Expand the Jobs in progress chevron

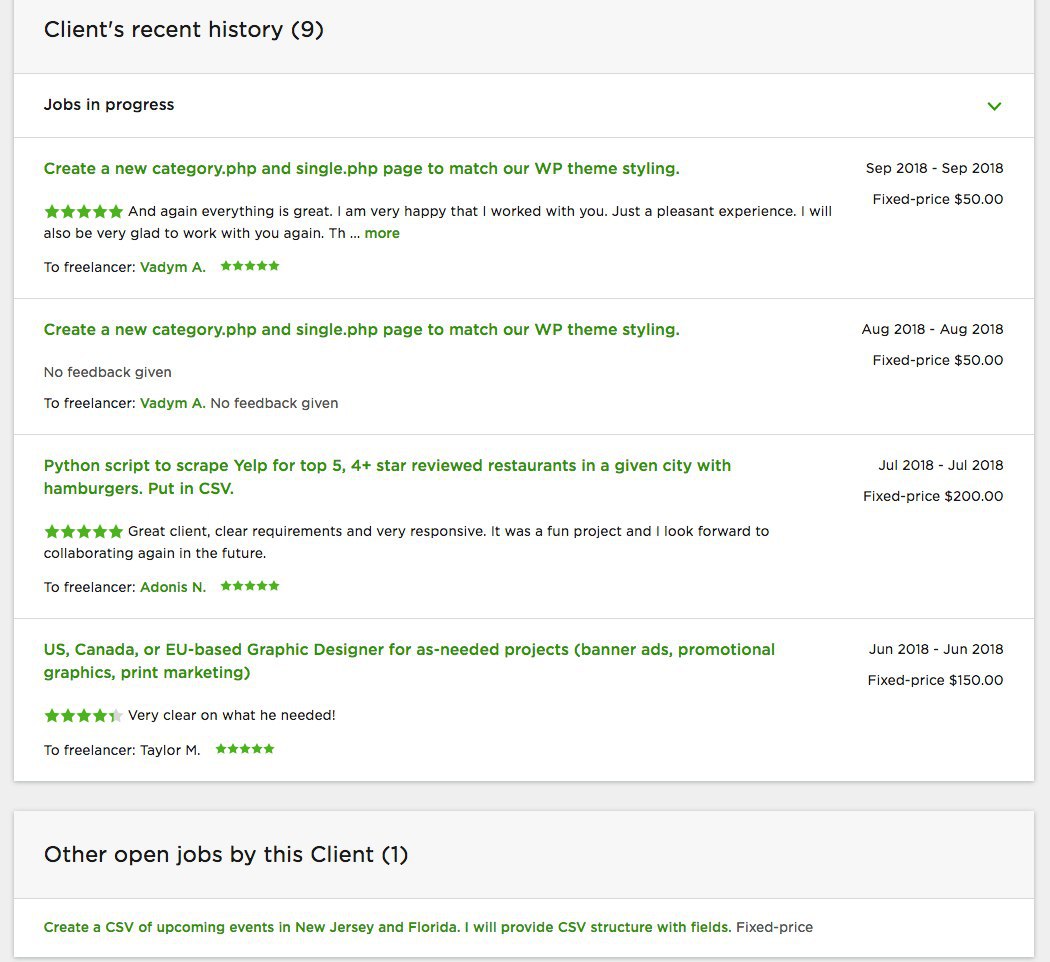click(x=994, y=106)
